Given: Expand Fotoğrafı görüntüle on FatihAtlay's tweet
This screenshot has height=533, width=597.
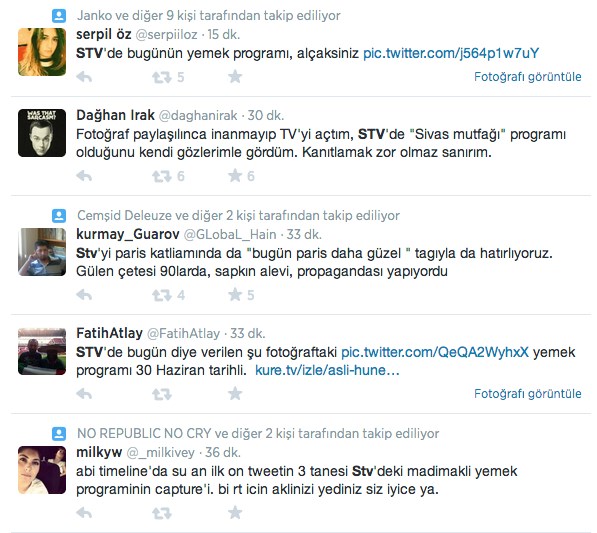Looking at the screenshot, I should click(527, 394).
